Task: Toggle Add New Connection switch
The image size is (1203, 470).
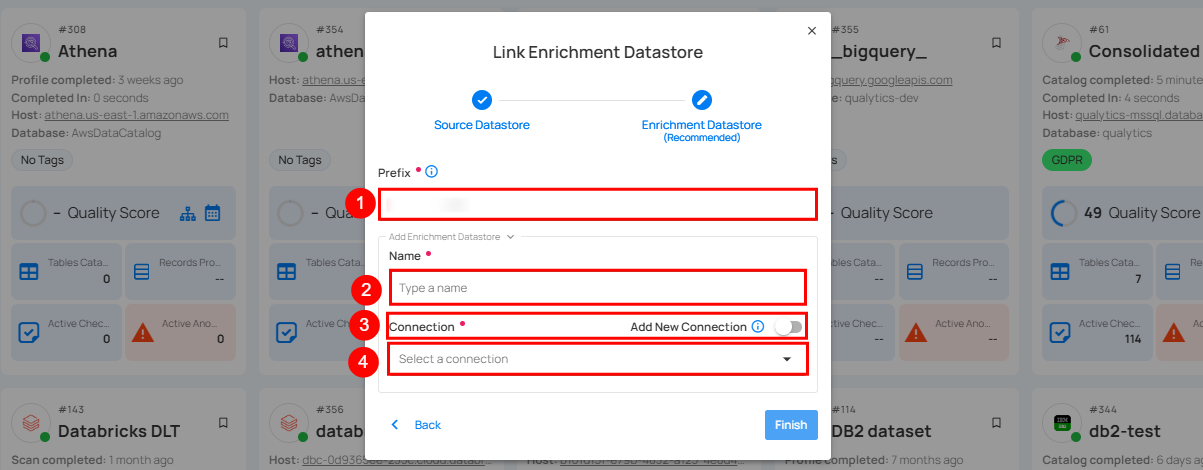Action: [x=788, y=327]
